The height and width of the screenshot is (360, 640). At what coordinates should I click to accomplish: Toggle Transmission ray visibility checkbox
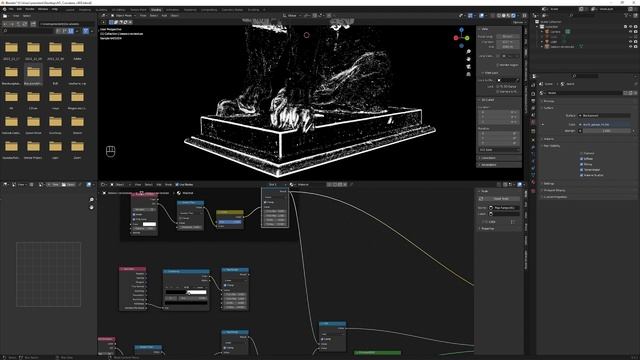pos(582,169)
